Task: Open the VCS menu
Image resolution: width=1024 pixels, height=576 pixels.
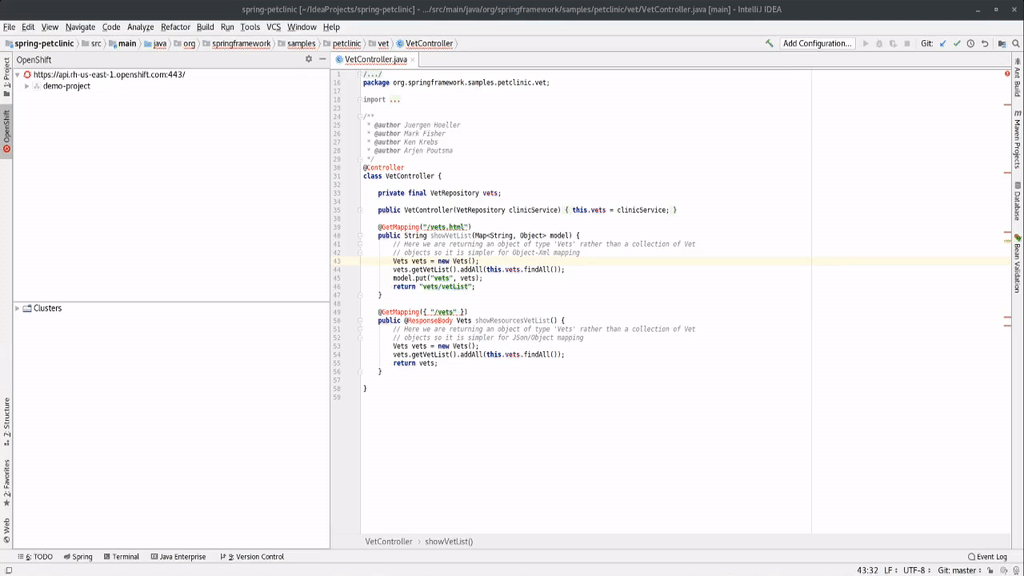Action: point(274,27)
